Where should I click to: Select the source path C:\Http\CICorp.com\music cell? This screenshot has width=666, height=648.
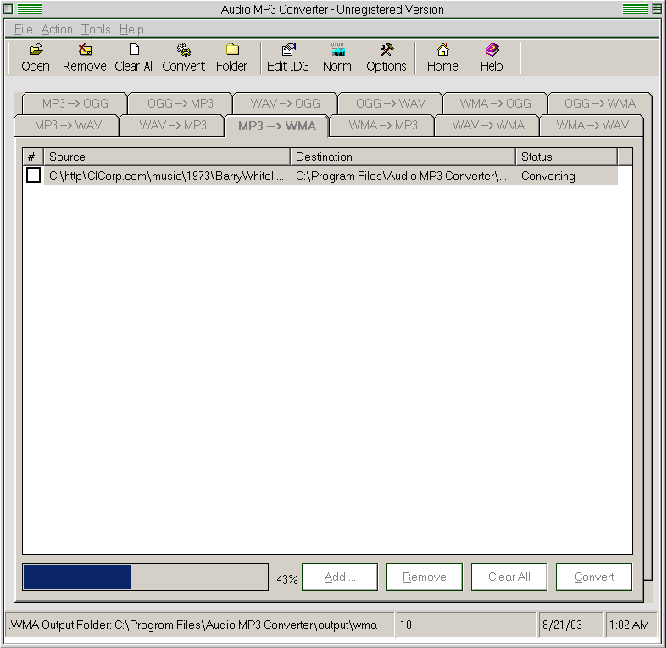166,176
